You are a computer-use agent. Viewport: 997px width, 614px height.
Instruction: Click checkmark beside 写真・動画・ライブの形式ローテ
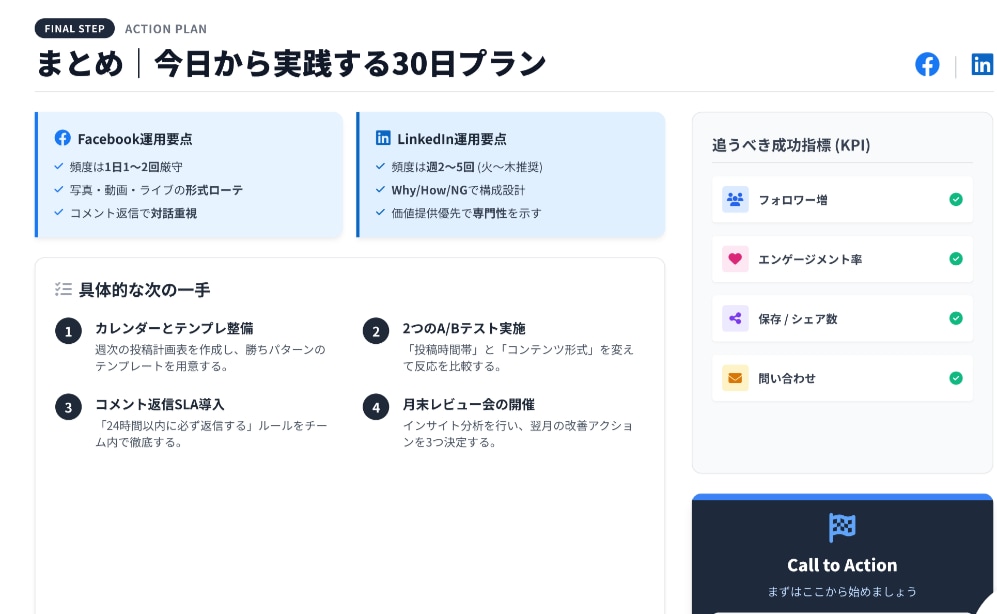(58, 189)
